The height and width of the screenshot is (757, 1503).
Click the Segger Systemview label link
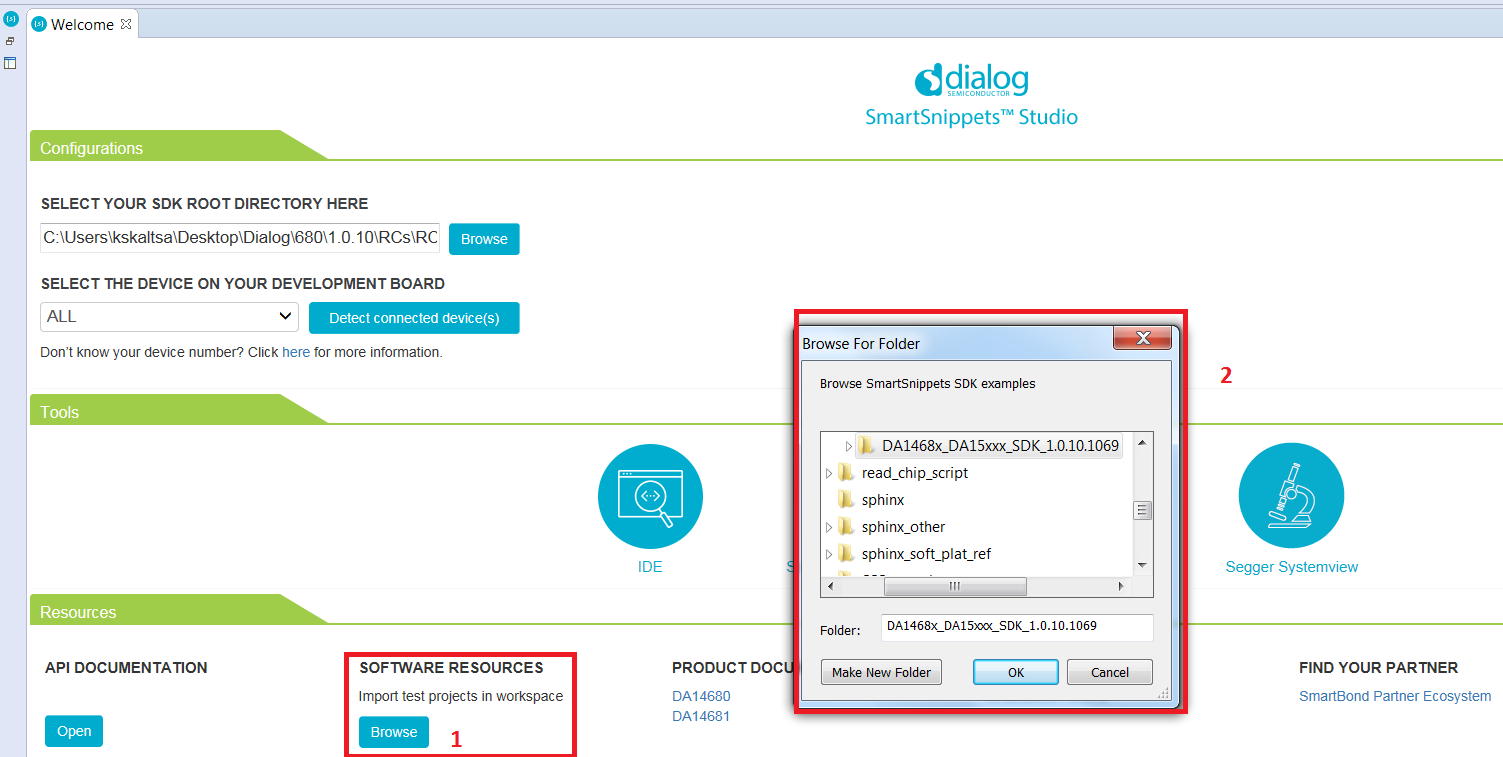[1292, 567]
